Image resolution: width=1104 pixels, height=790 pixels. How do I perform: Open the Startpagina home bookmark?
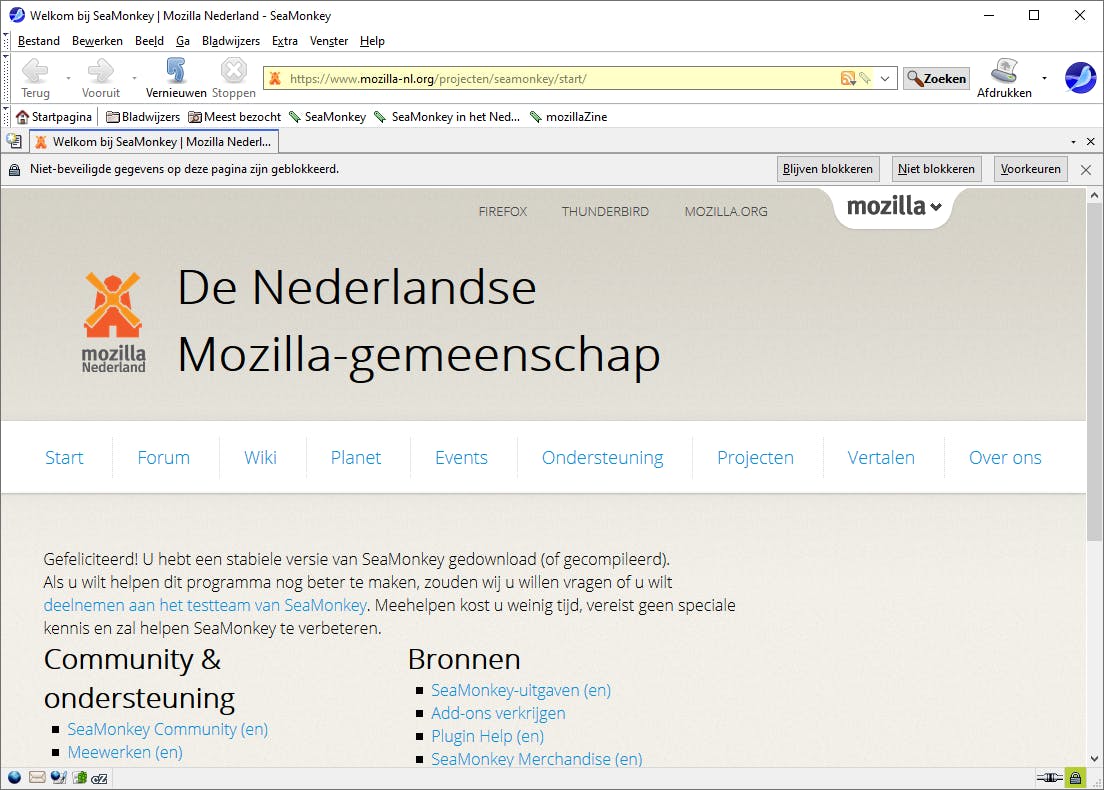(x=54, y=117)
